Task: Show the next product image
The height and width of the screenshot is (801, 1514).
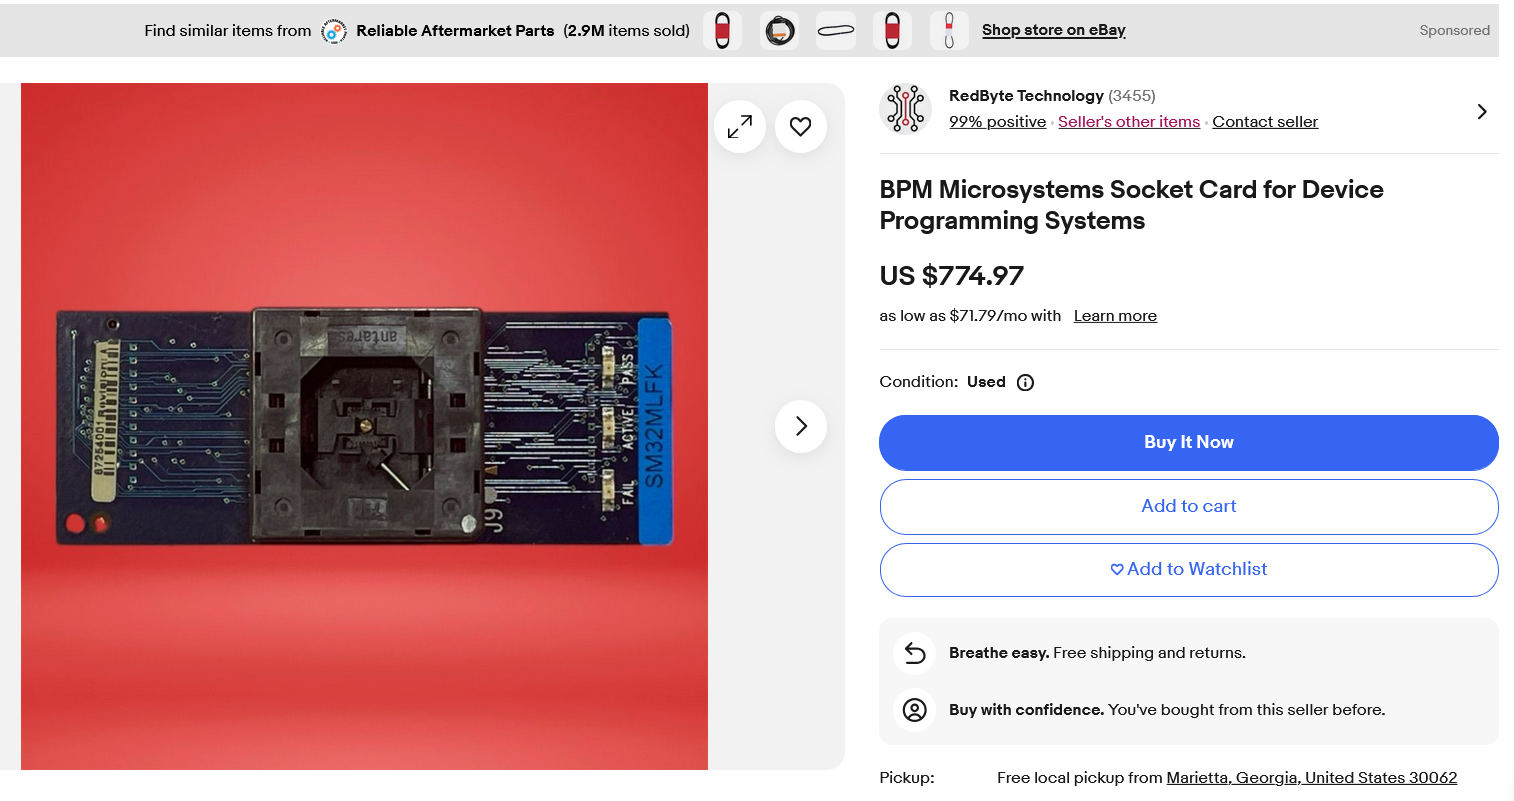Action: point(801,427)
